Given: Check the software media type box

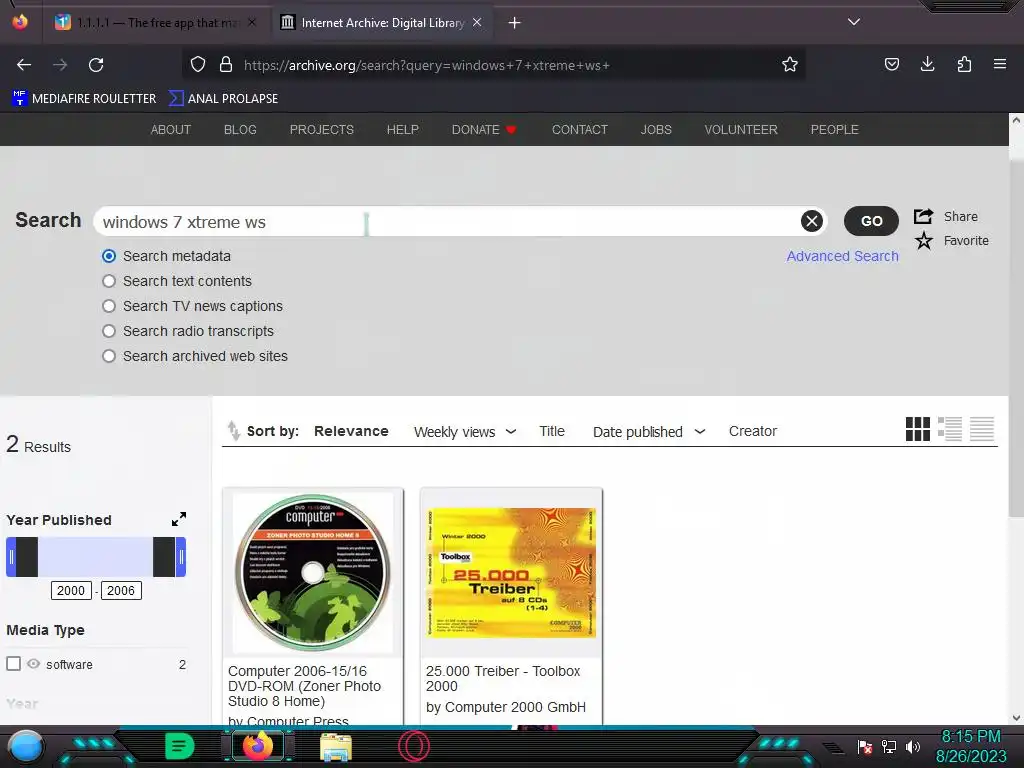Looking at the screenshot, I should (14, 664).
